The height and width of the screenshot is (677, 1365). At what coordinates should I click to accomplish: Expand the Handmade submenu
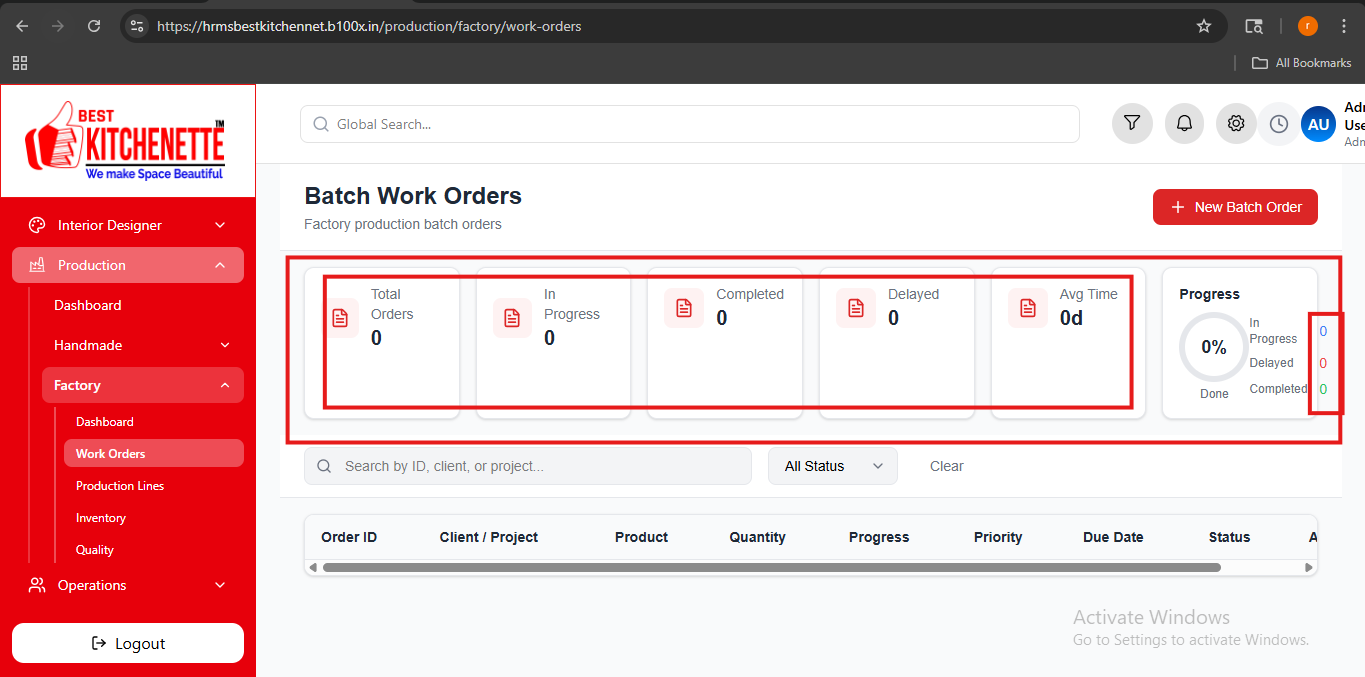click(x=143, y=345)
